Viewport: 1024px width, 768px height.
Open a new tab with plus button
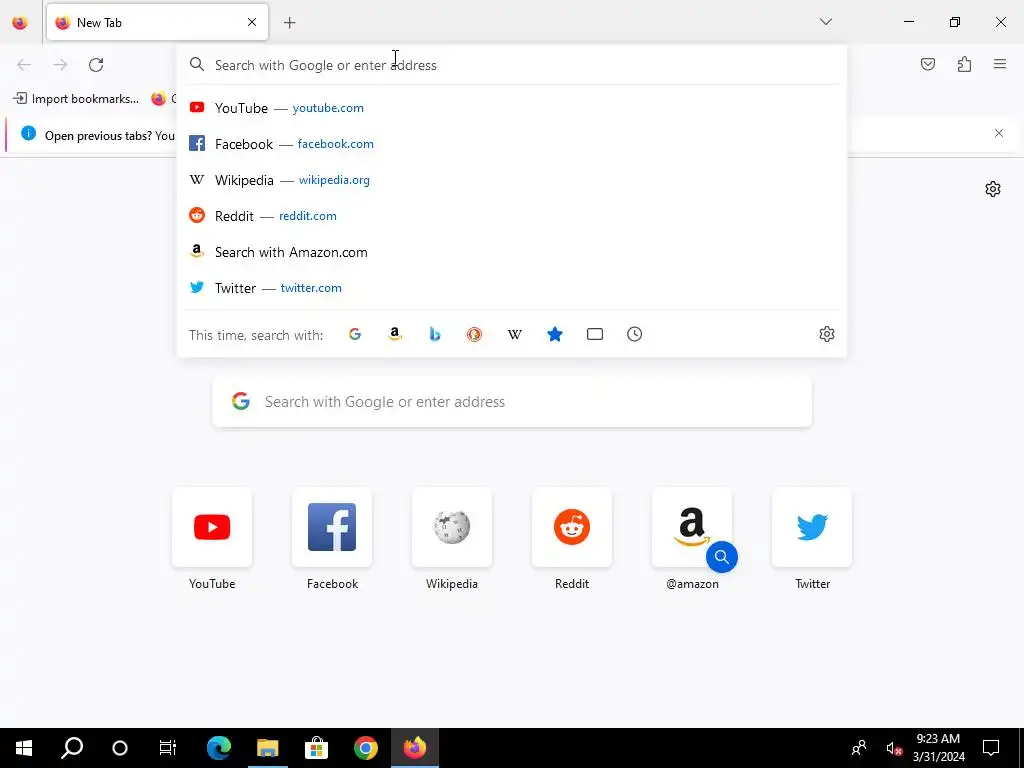[290, 23]
